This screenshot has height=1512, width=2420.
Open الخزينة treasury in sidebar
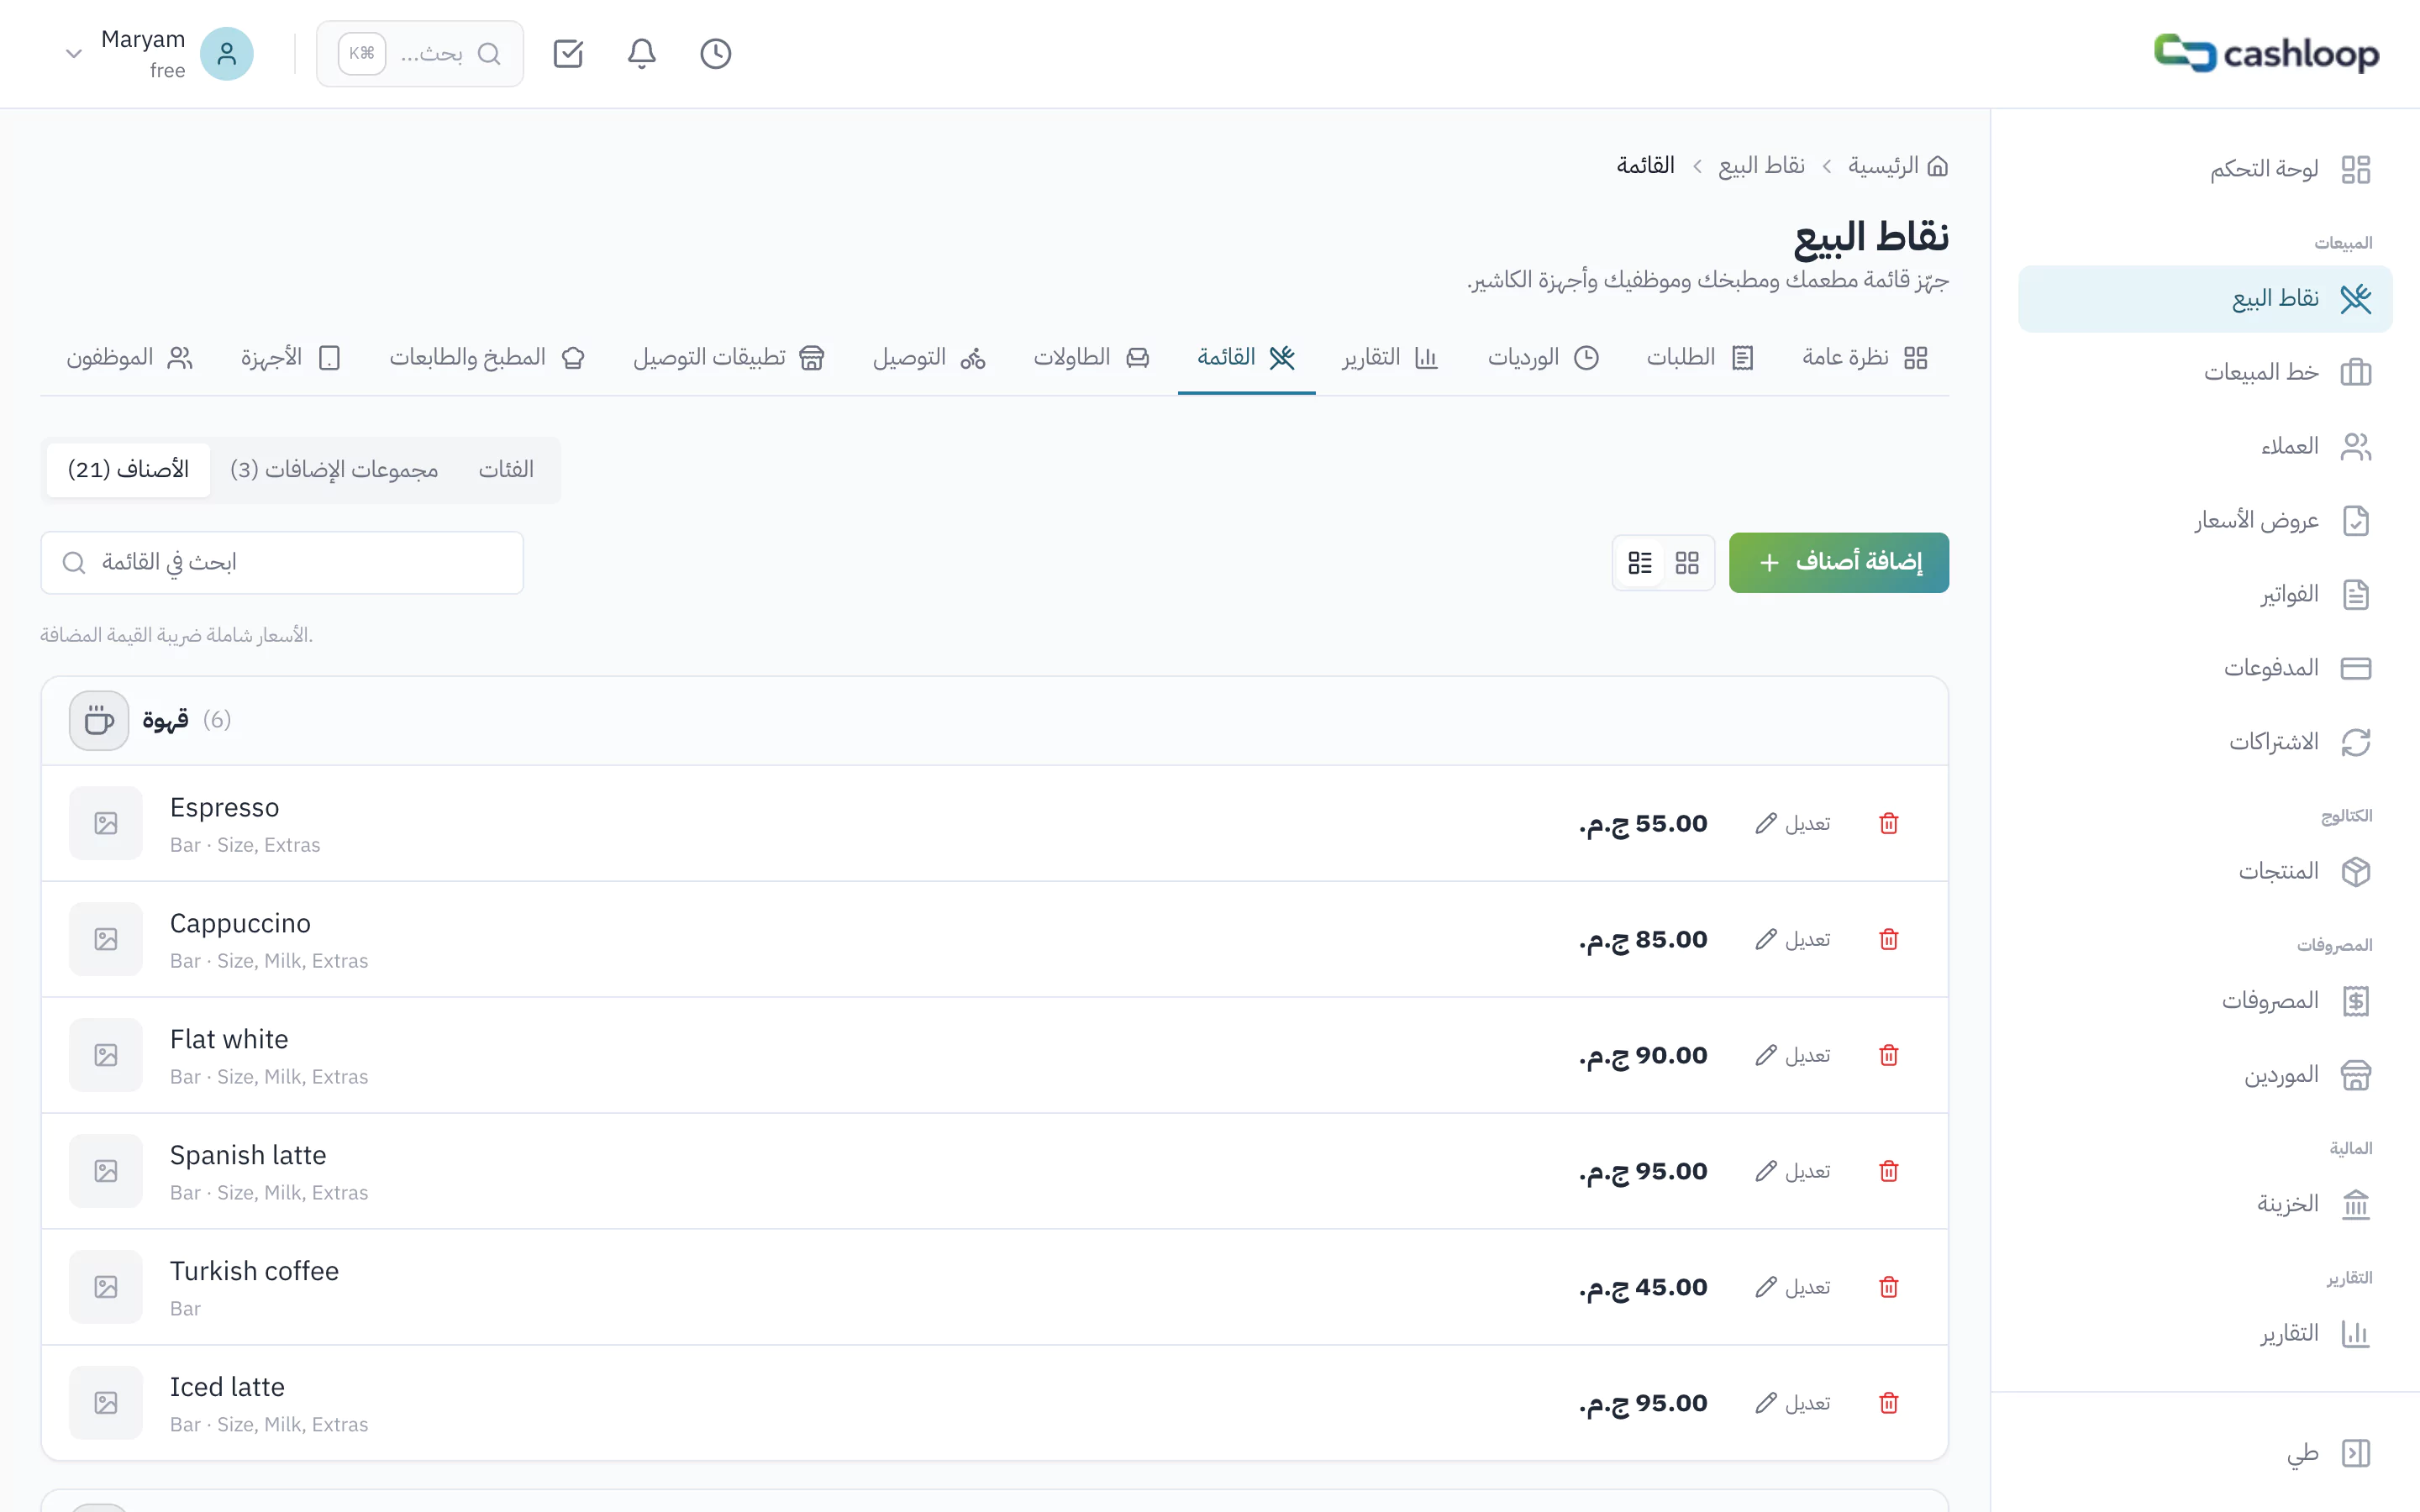click(2205, 1204)
